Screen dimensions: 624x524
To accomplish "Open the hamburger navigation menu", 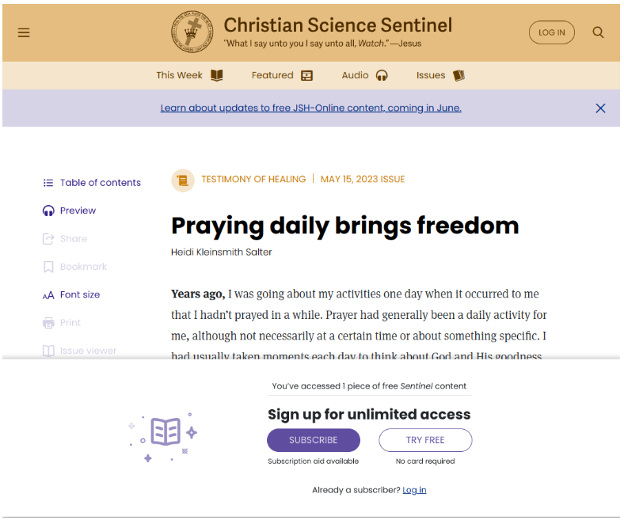I will click(24, 33).
